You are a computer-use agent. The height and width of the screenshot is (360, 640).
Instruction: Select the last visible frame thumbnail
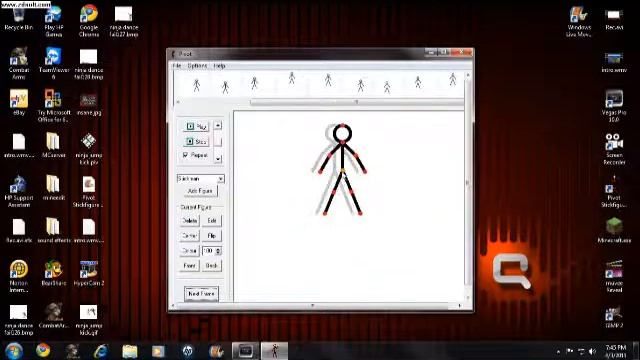[x=452, y=79]
